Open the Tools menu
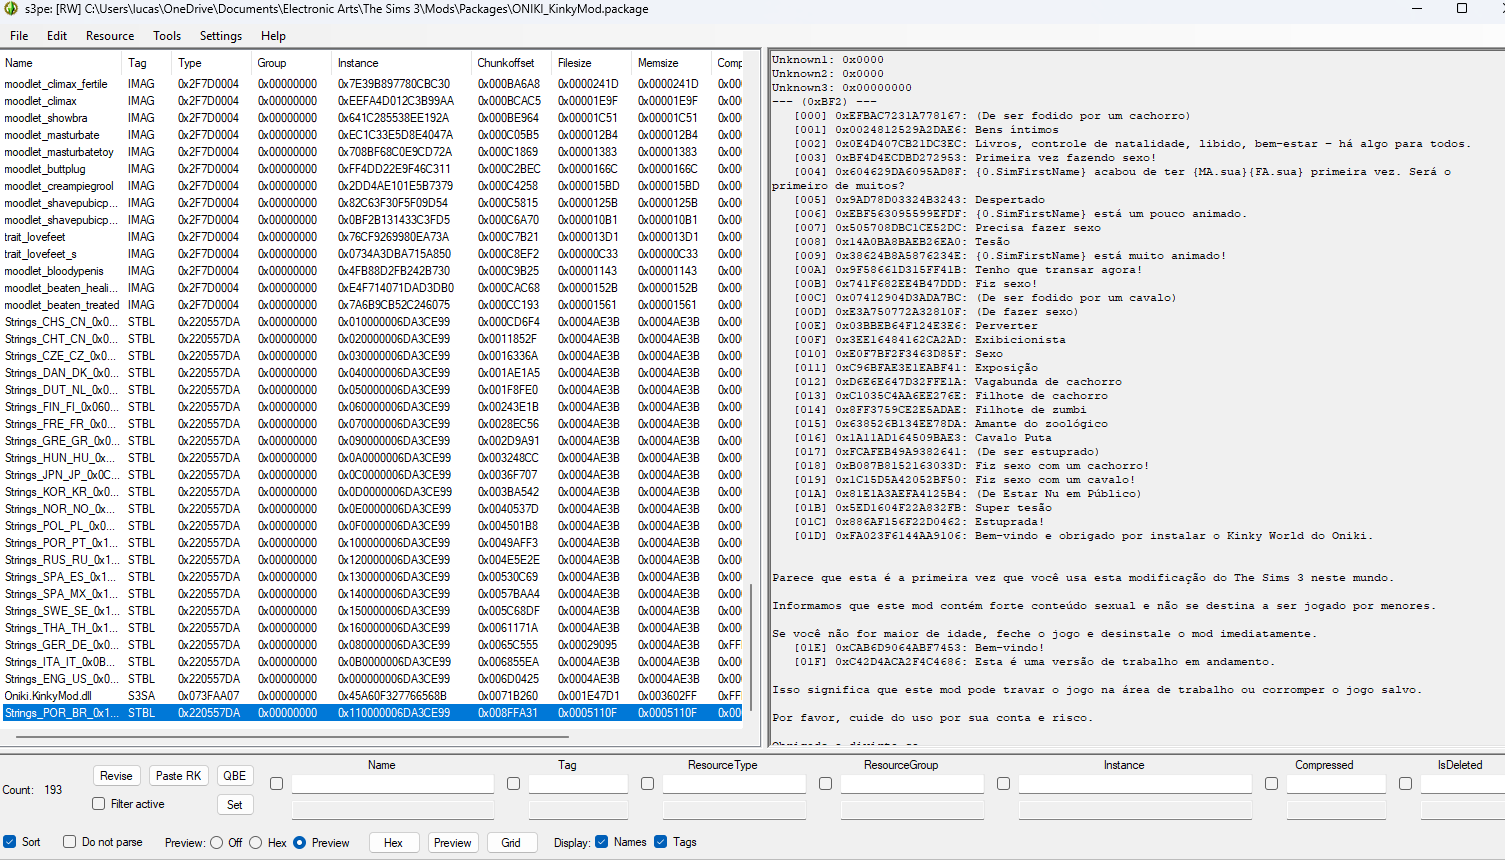Screen dimensions: 1505x860 [167, 36]
